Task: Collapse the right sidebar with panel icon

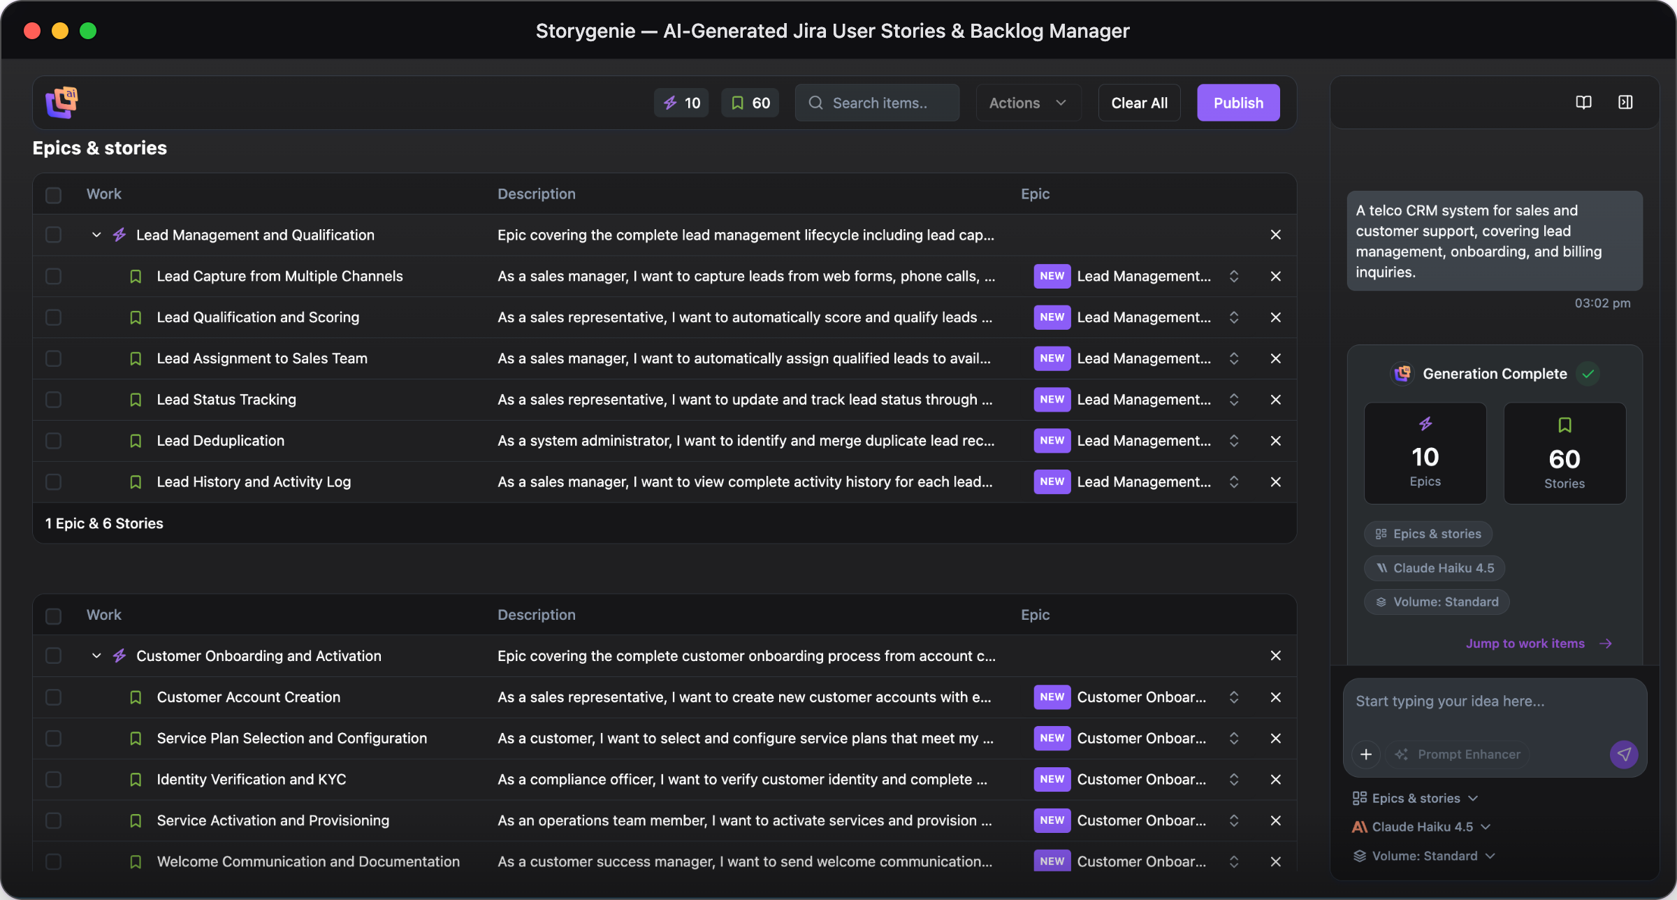Action: tap(1625, 102)
